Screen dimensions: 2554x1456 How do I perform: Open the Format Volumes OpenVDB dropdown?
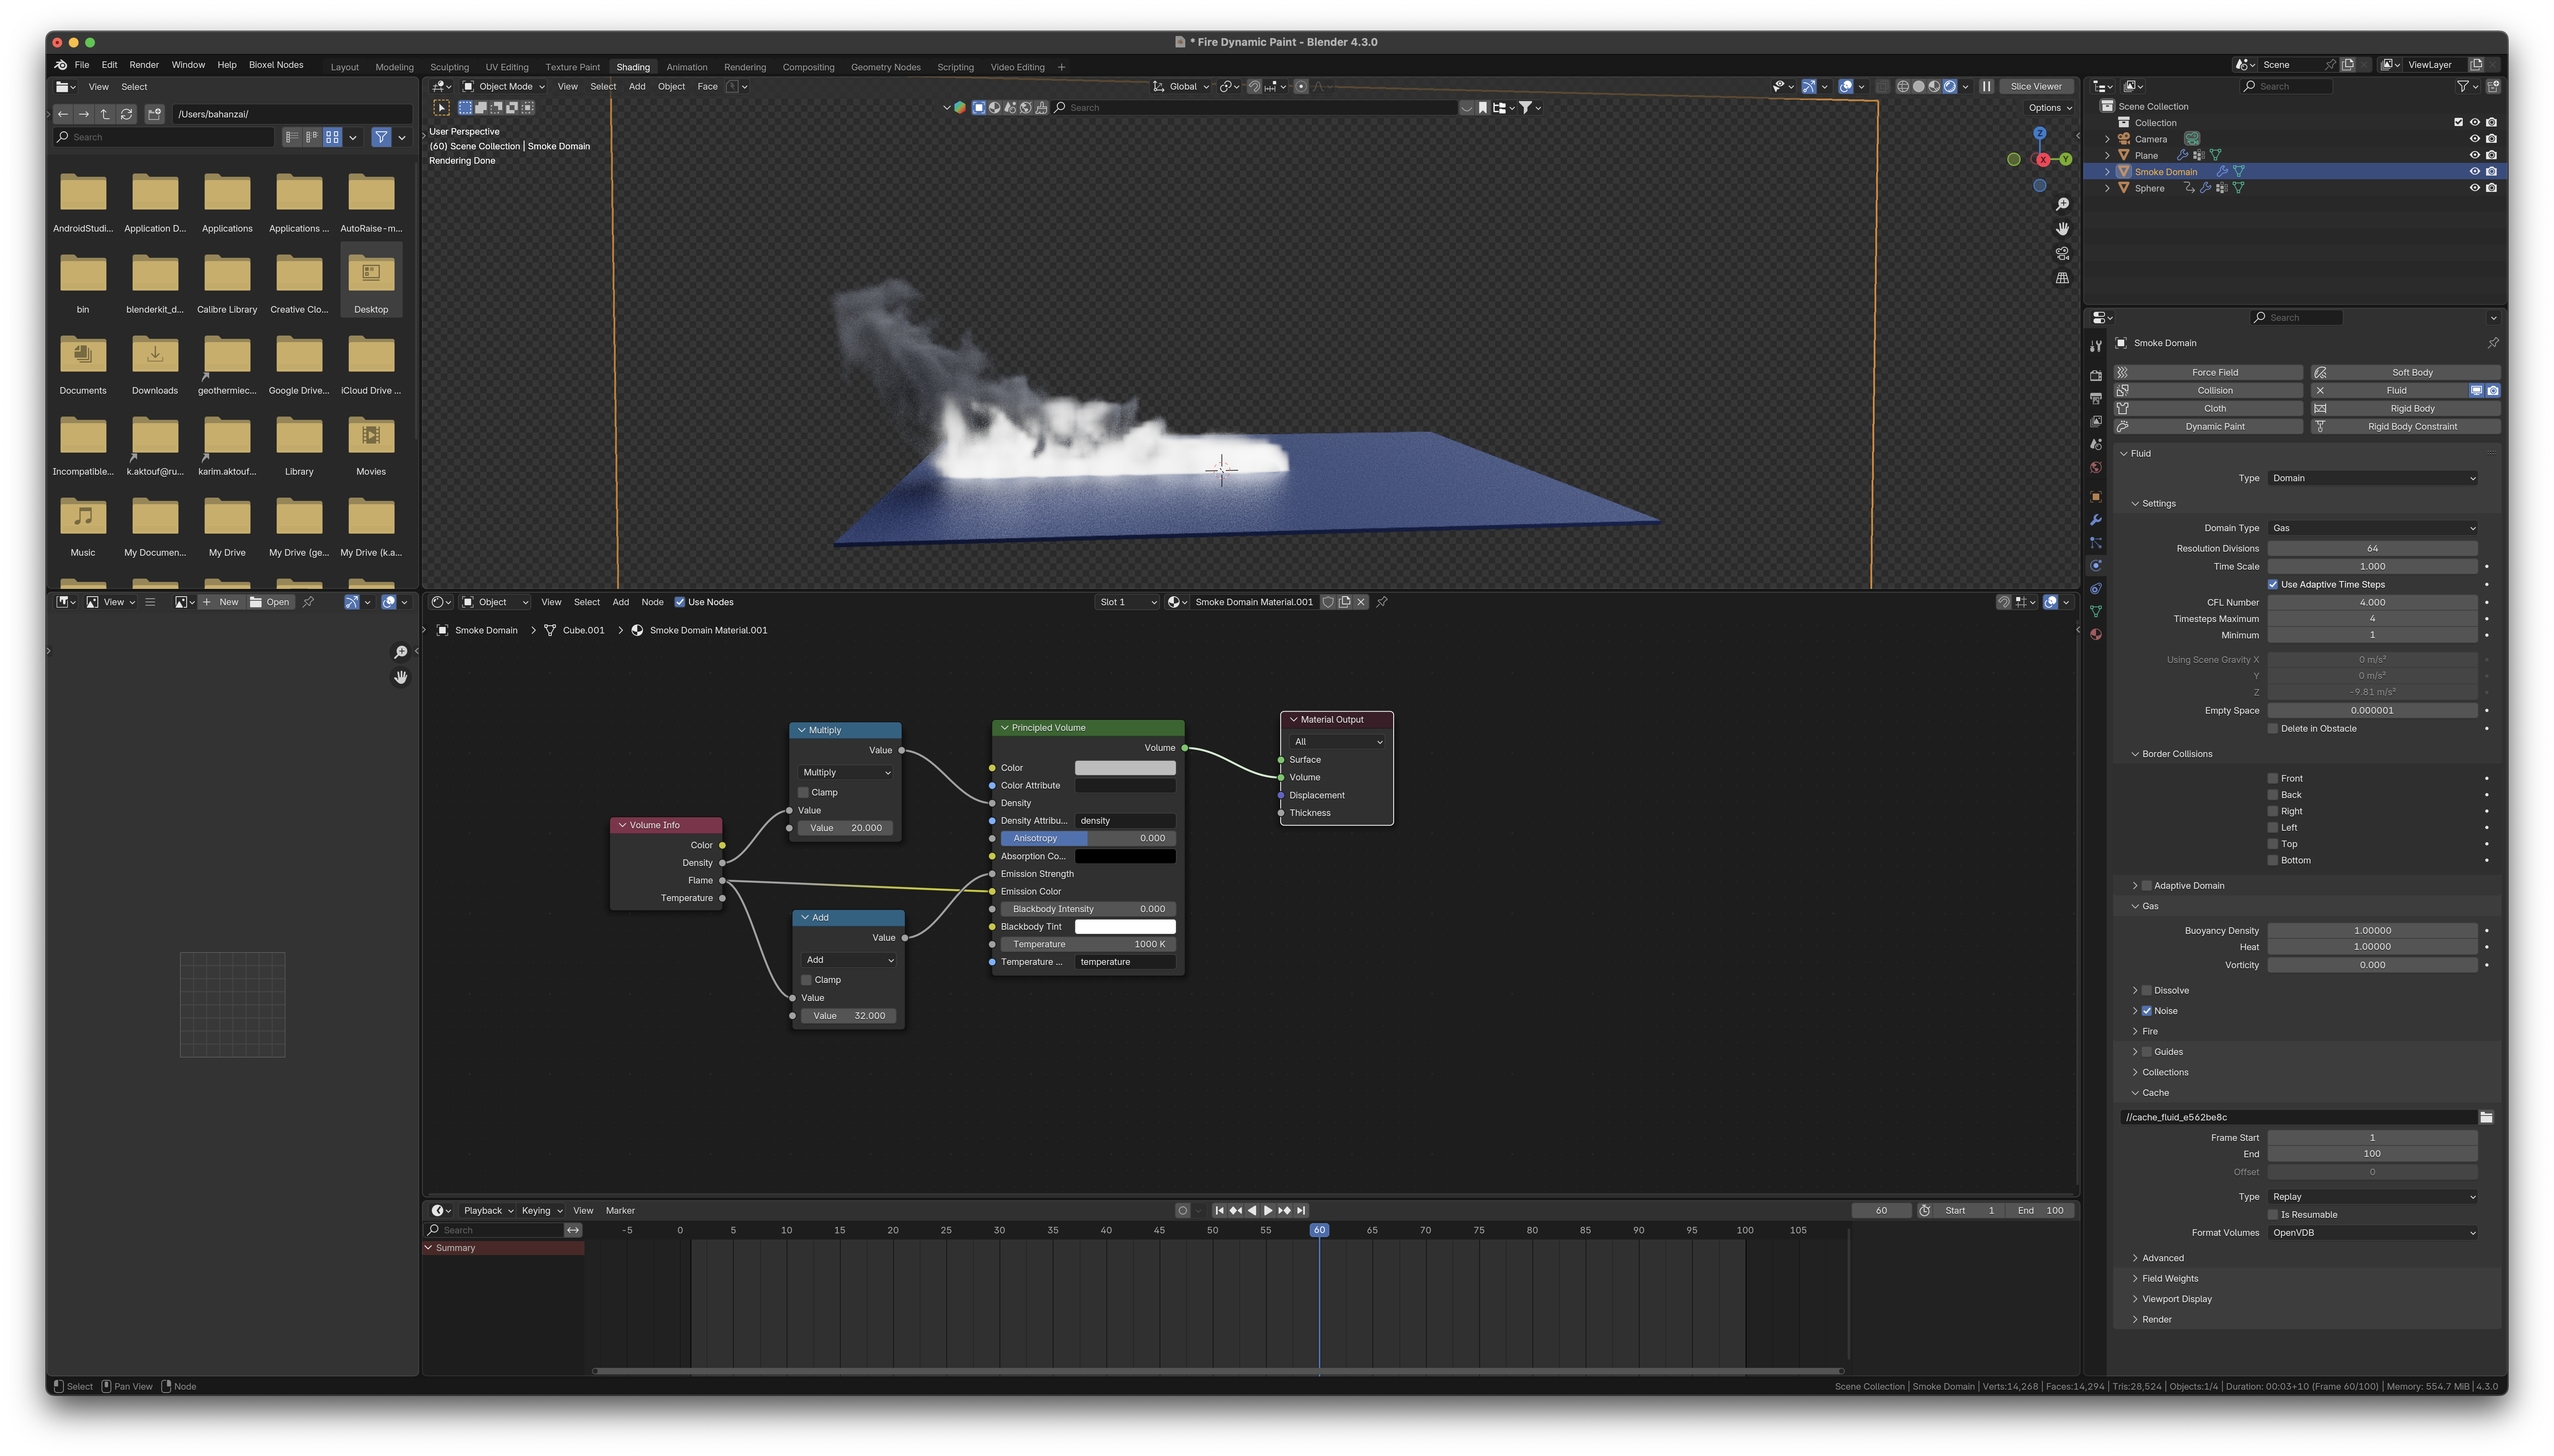pyautogui.click(x=2373, y=1233)
